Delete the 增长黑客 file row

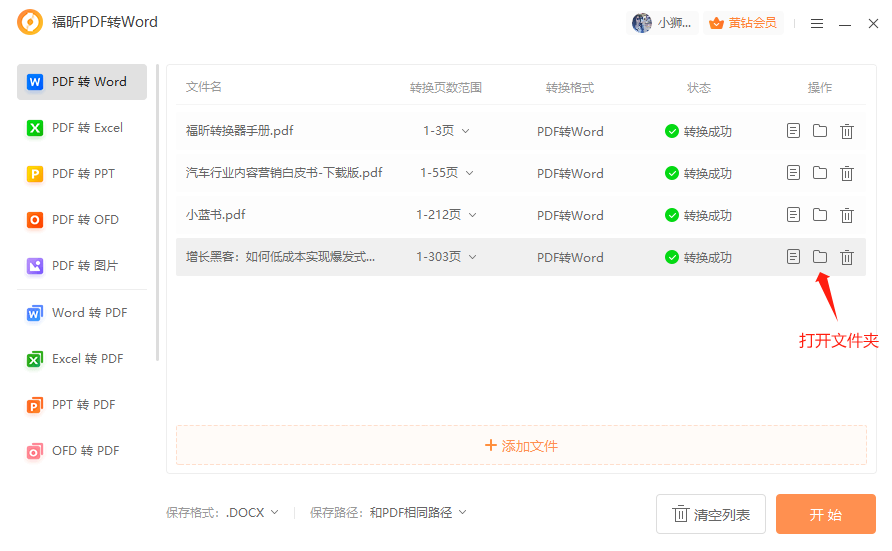click(847, 257)
